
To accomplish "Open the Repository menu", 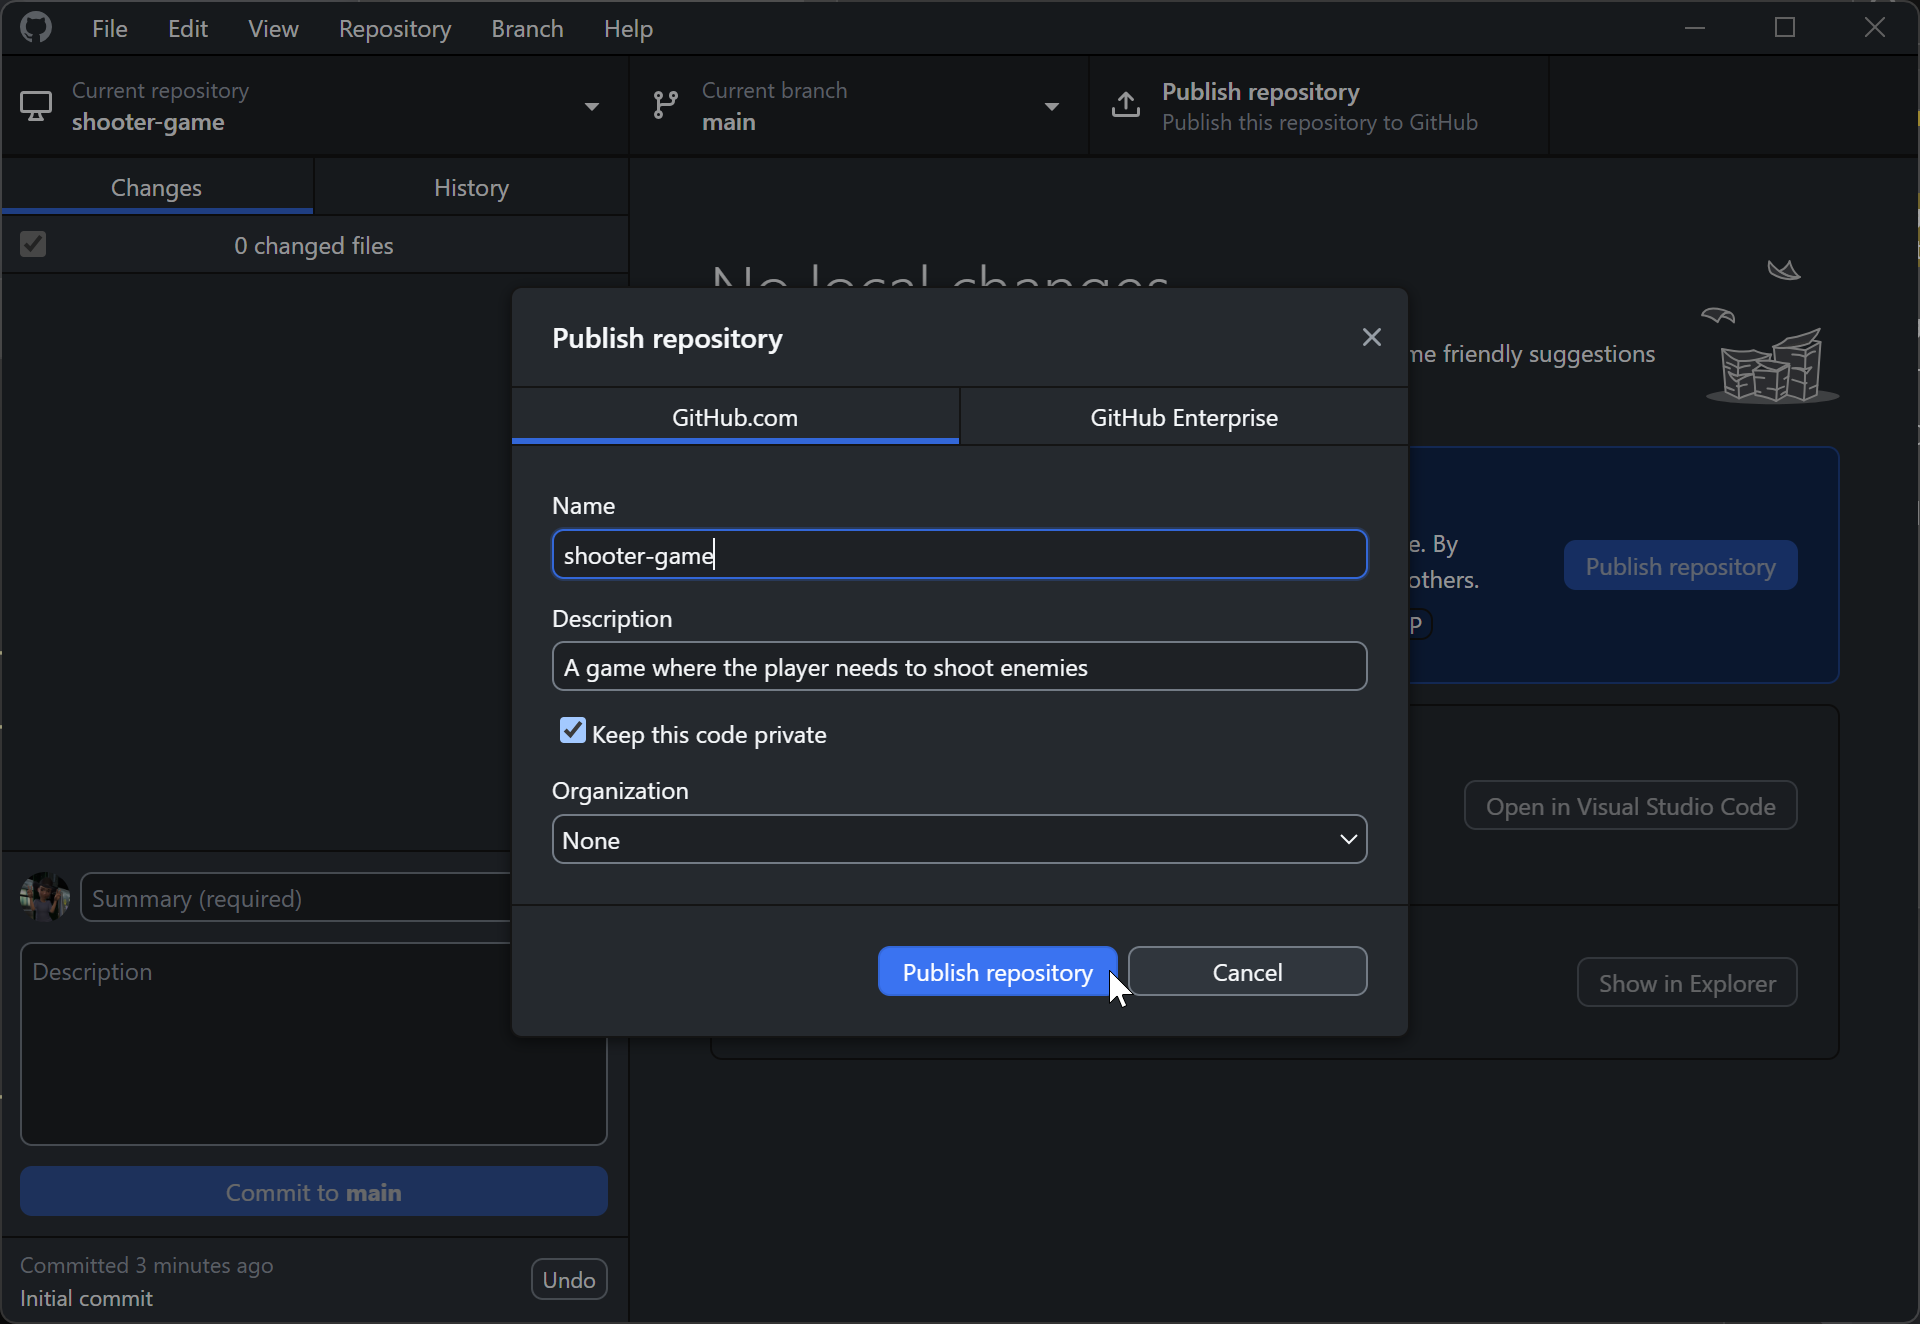I will click(x=395, y=28).
